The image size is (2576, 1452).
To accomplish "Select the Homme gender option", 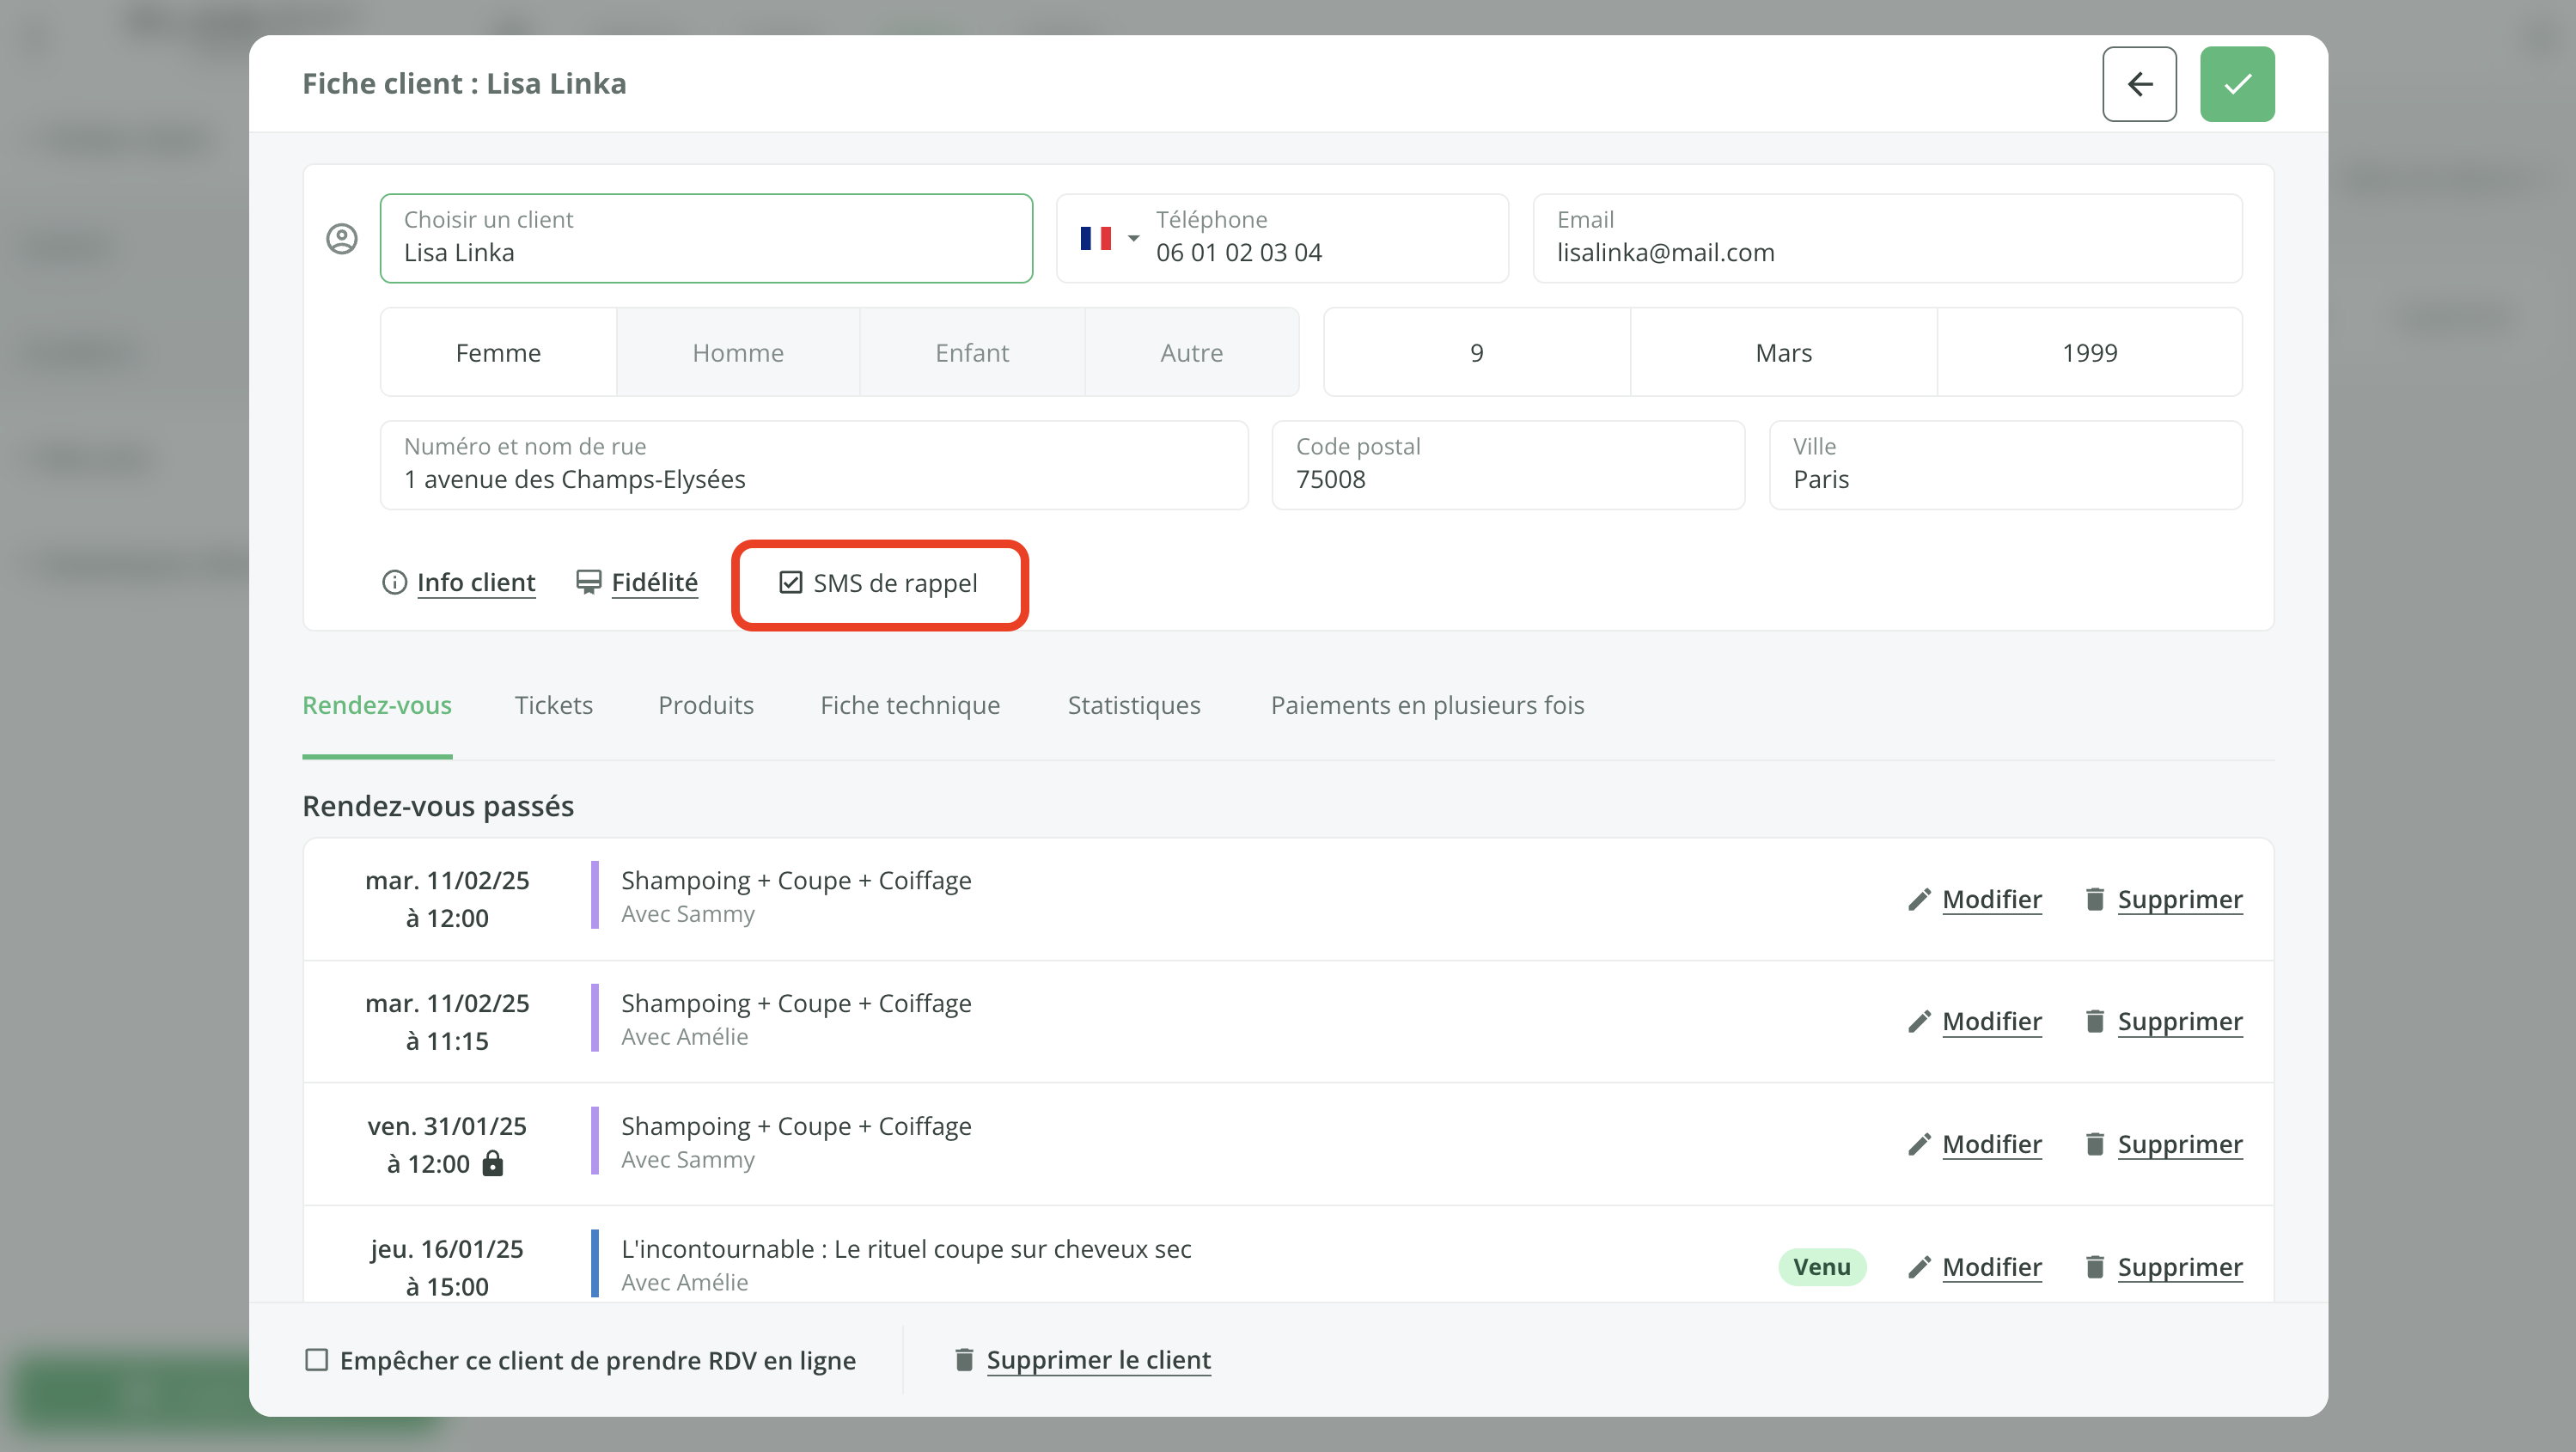I will [737, 353].
